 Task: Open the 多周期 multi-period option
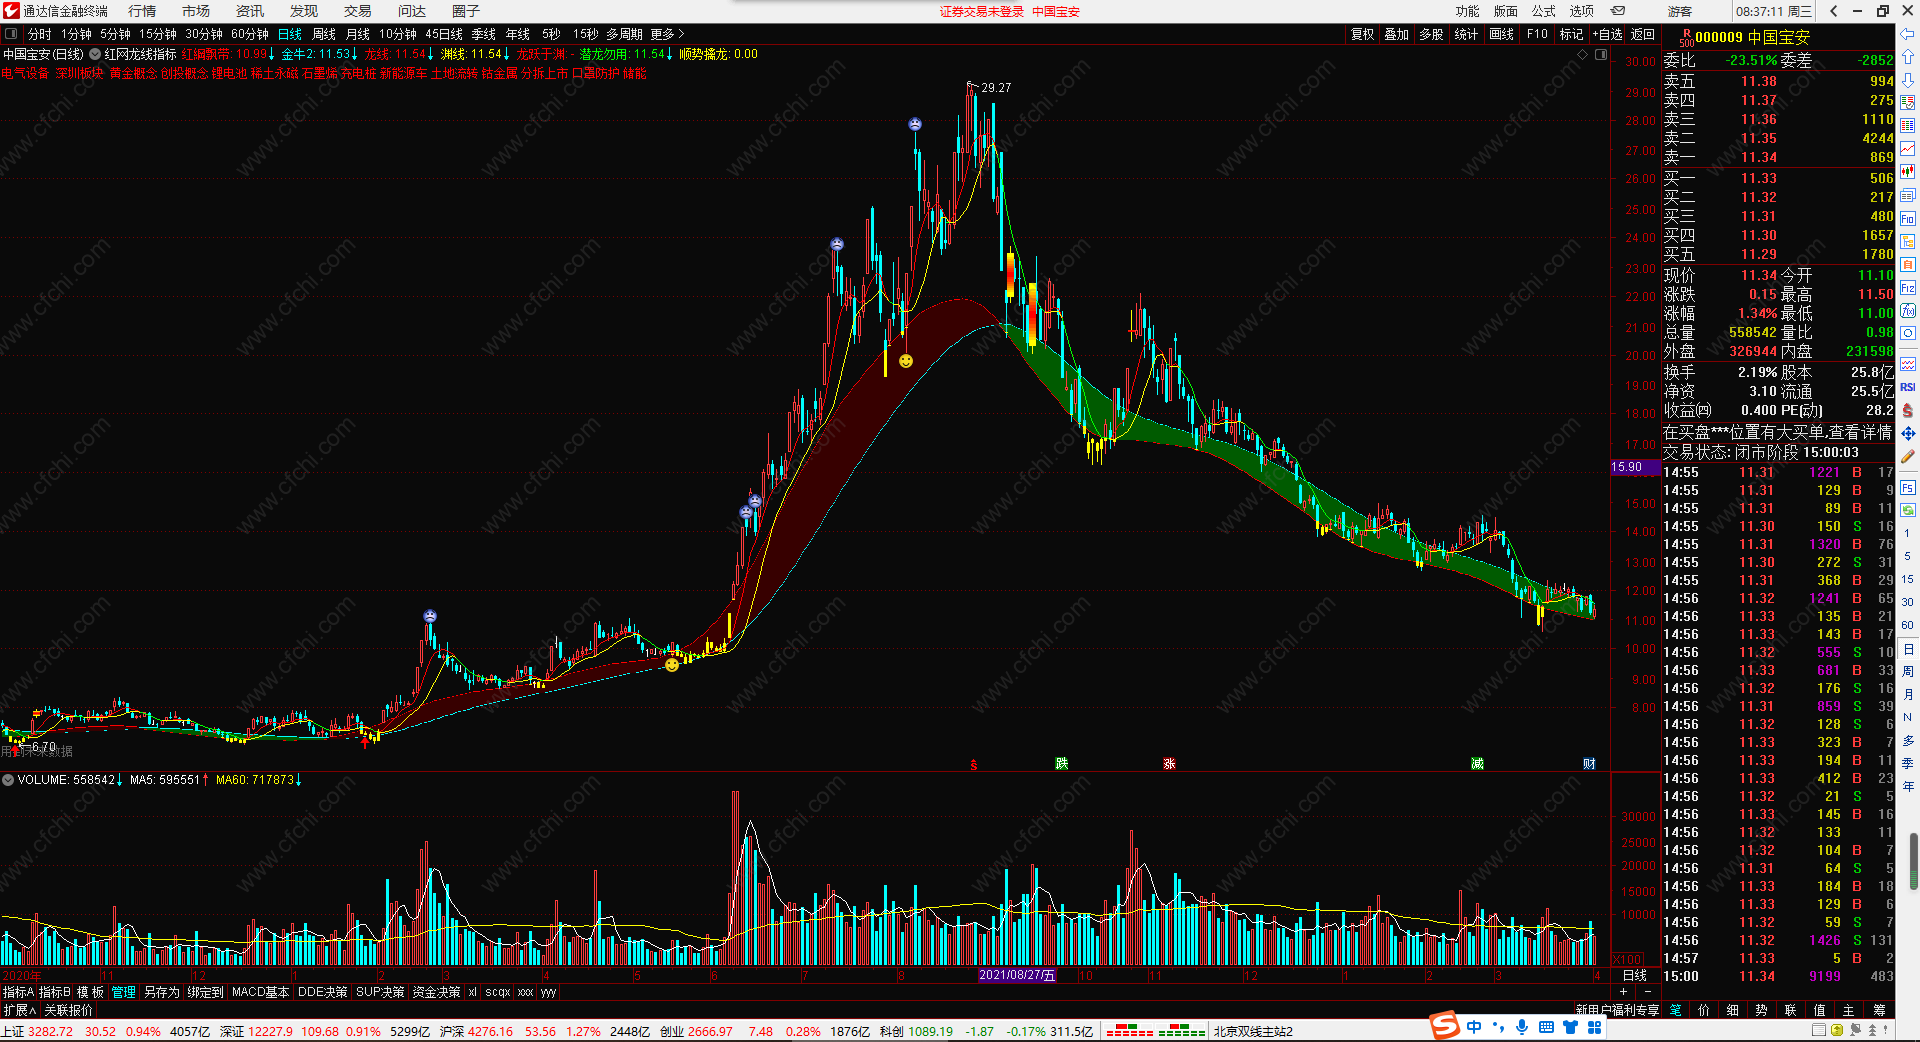tap(624, 34)
